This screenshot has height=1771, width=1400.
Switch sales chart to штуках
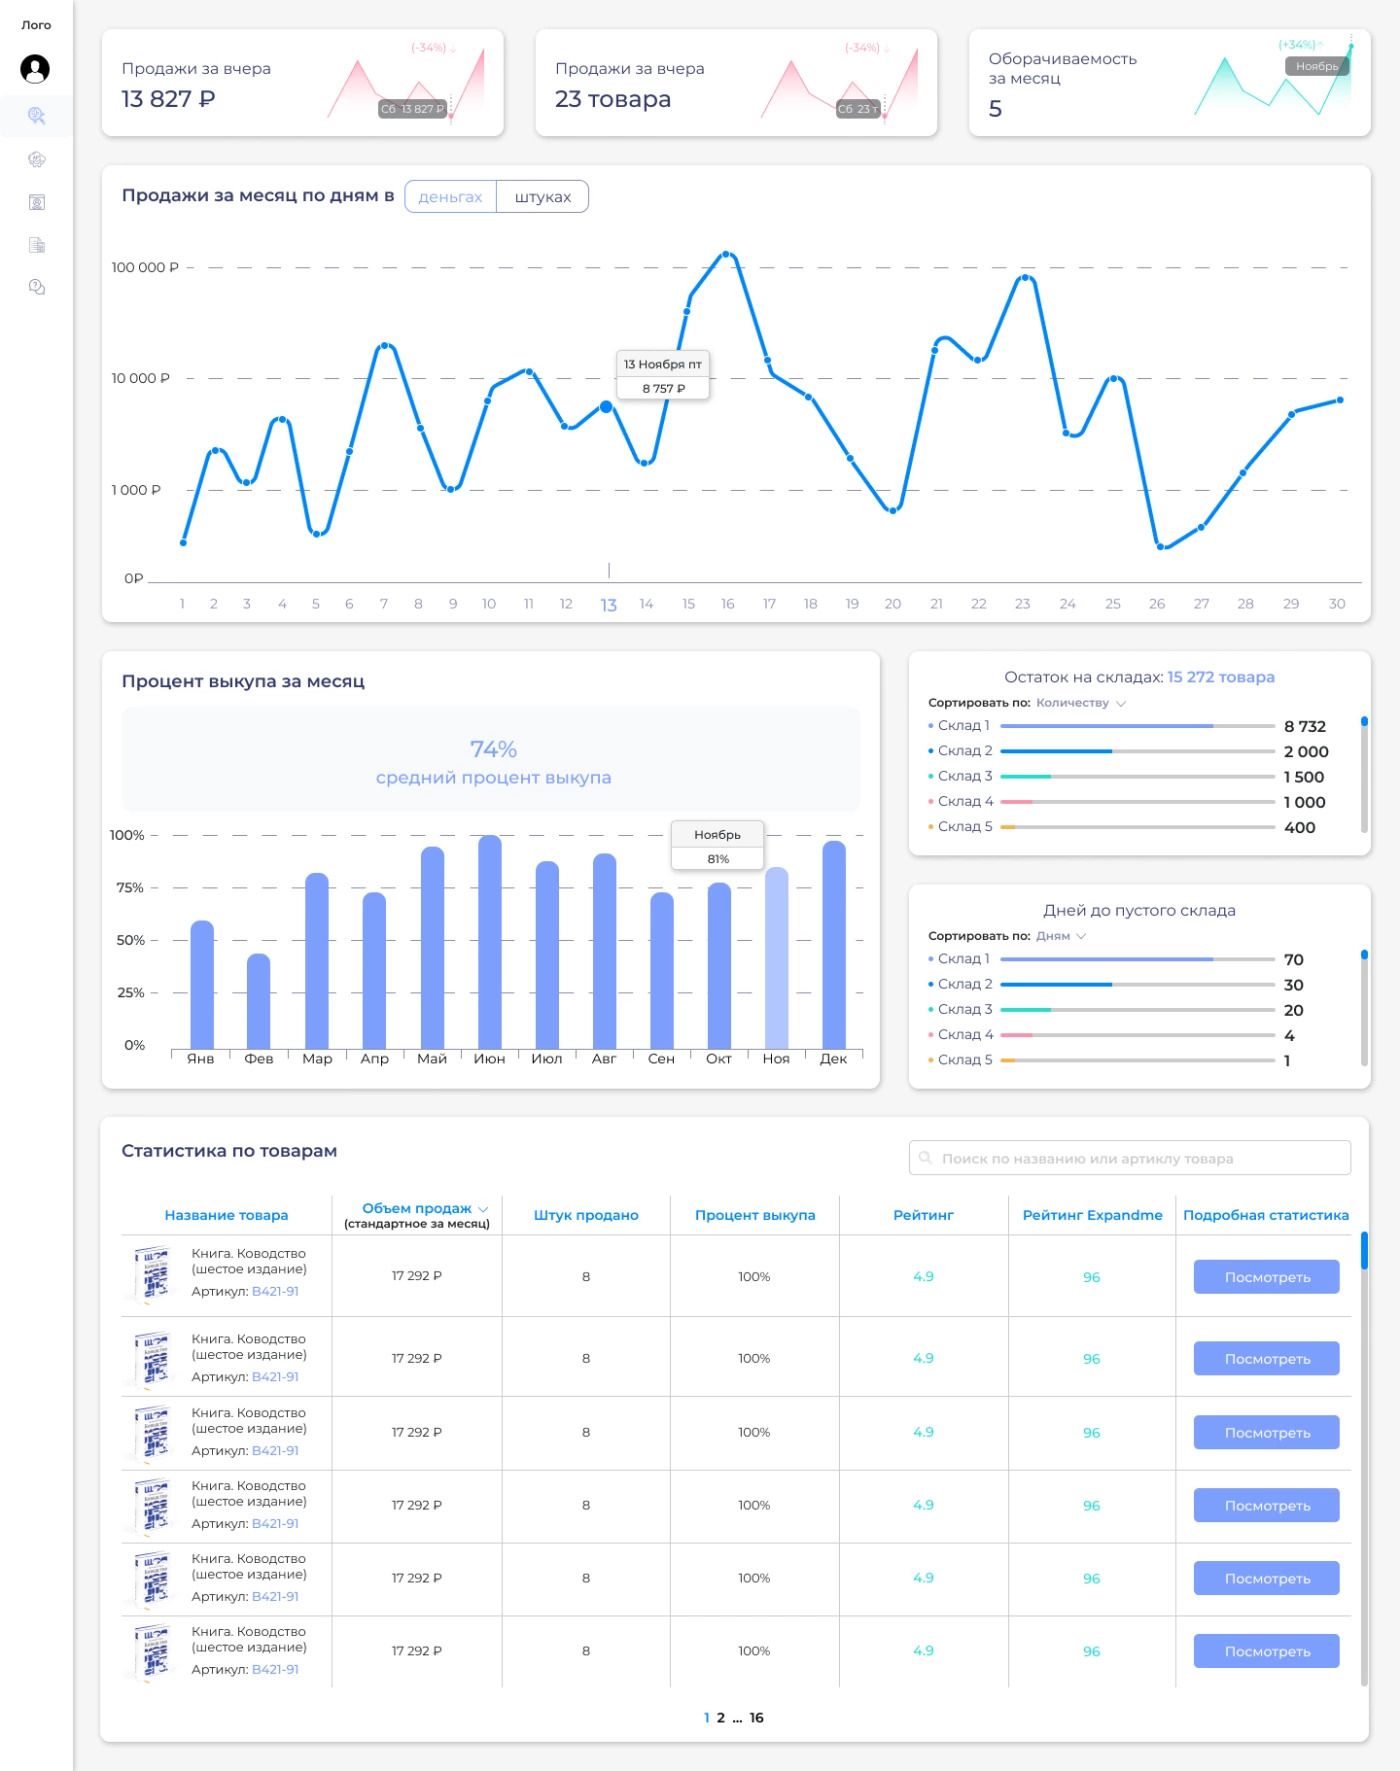[x=543, y=197]
